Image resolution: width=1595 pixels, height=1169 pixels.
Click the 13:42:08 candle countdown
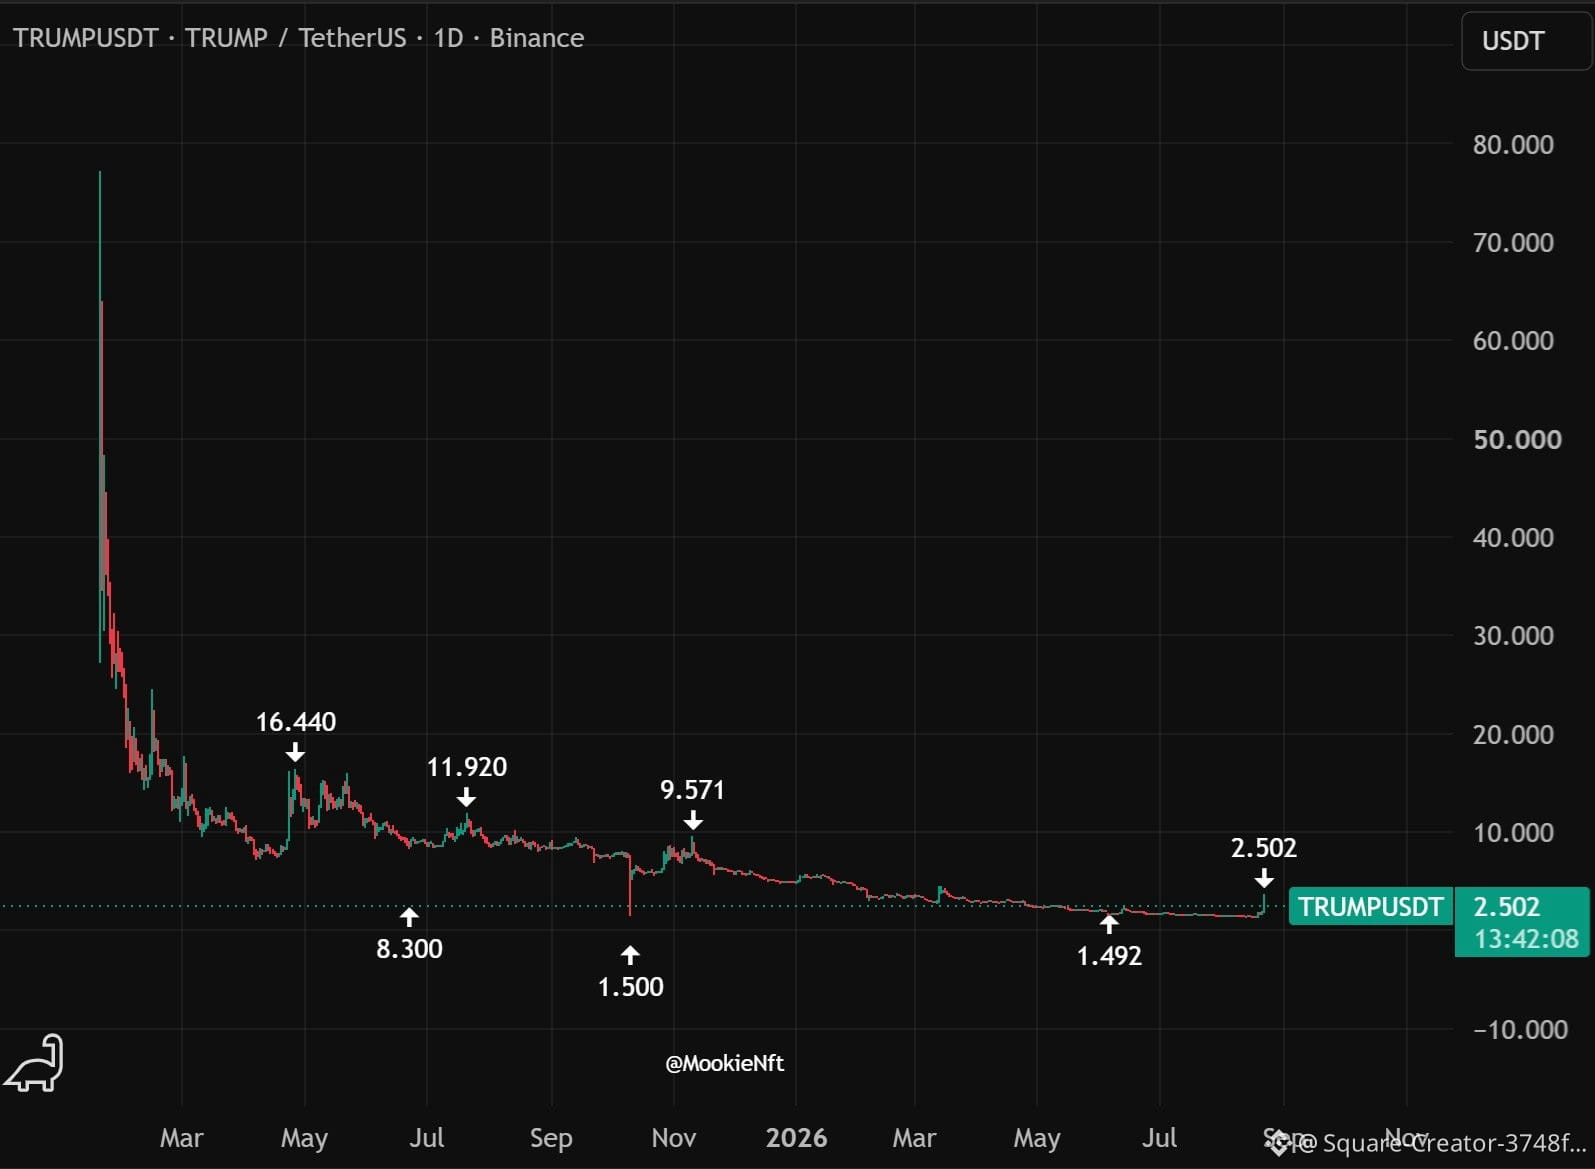pos(1526,939)
